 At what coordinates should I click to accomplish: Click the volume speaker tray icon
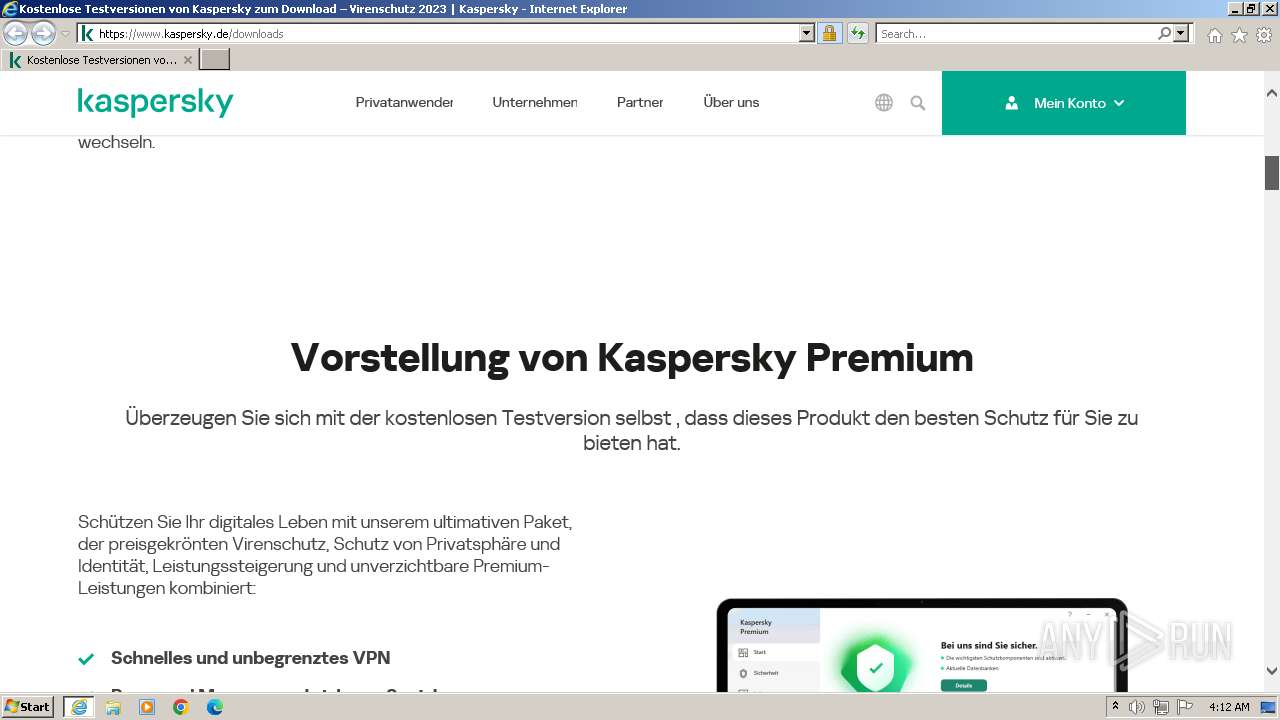point(1137,707)
